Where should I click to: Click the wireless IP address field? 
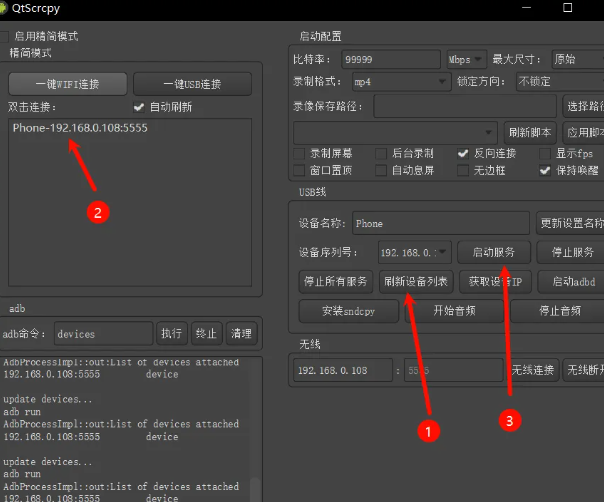click(x=344, y=370)
